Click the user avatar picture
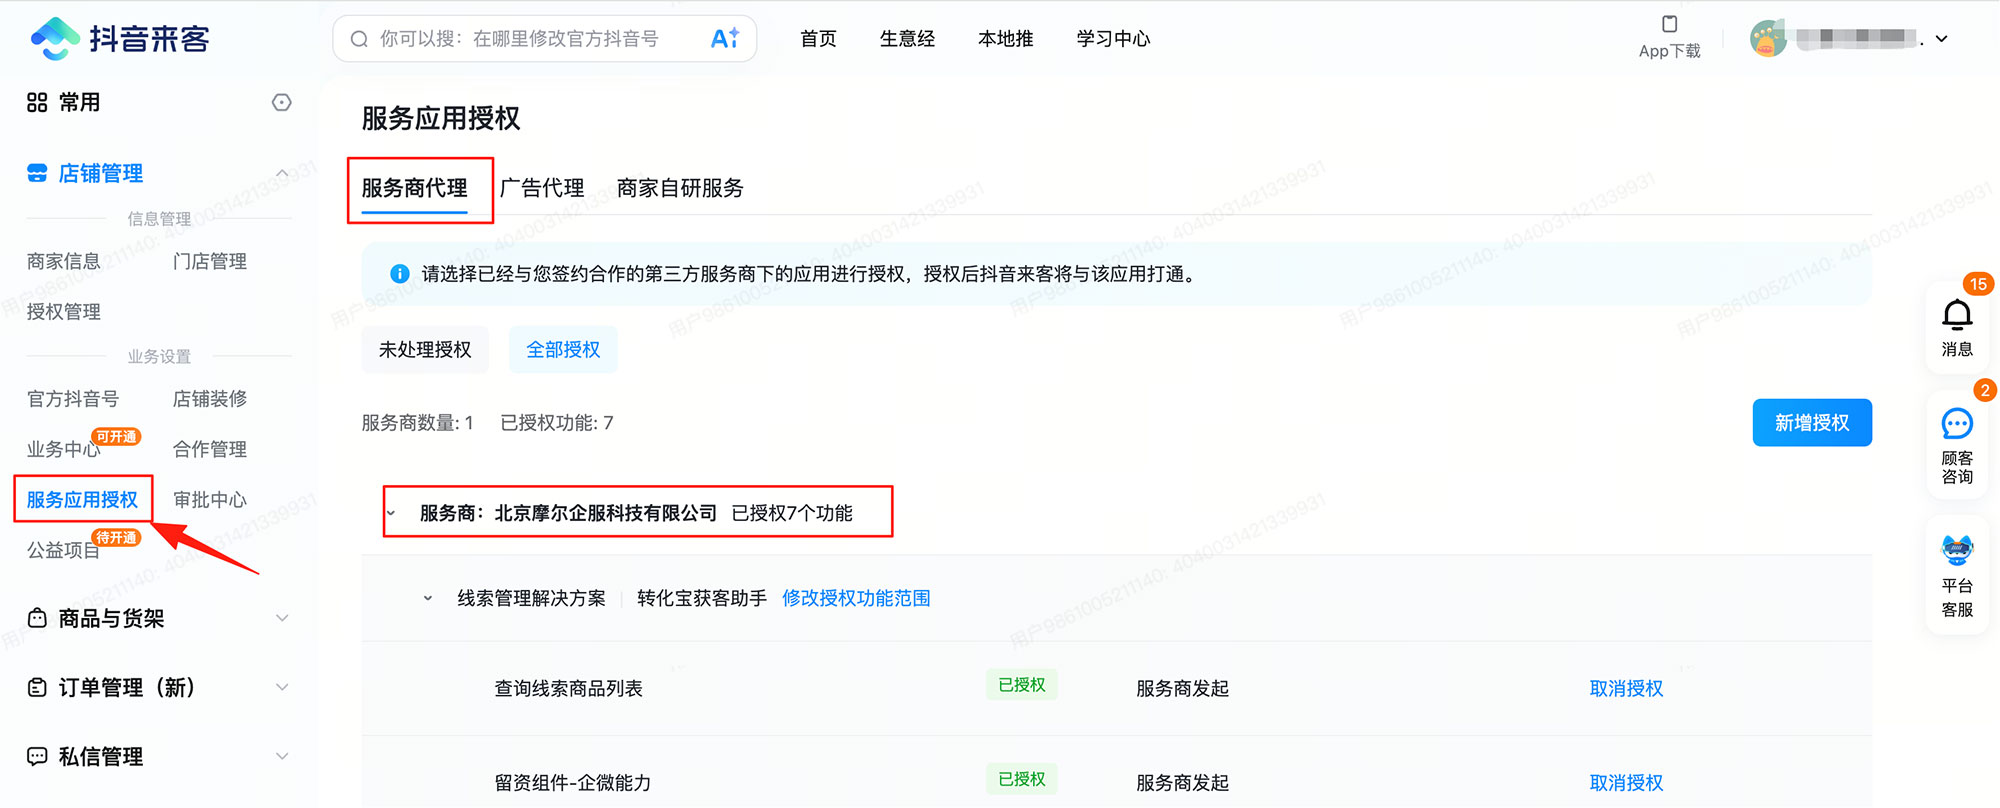This screenshot has width=2000, height=808. coord(1768,39)
